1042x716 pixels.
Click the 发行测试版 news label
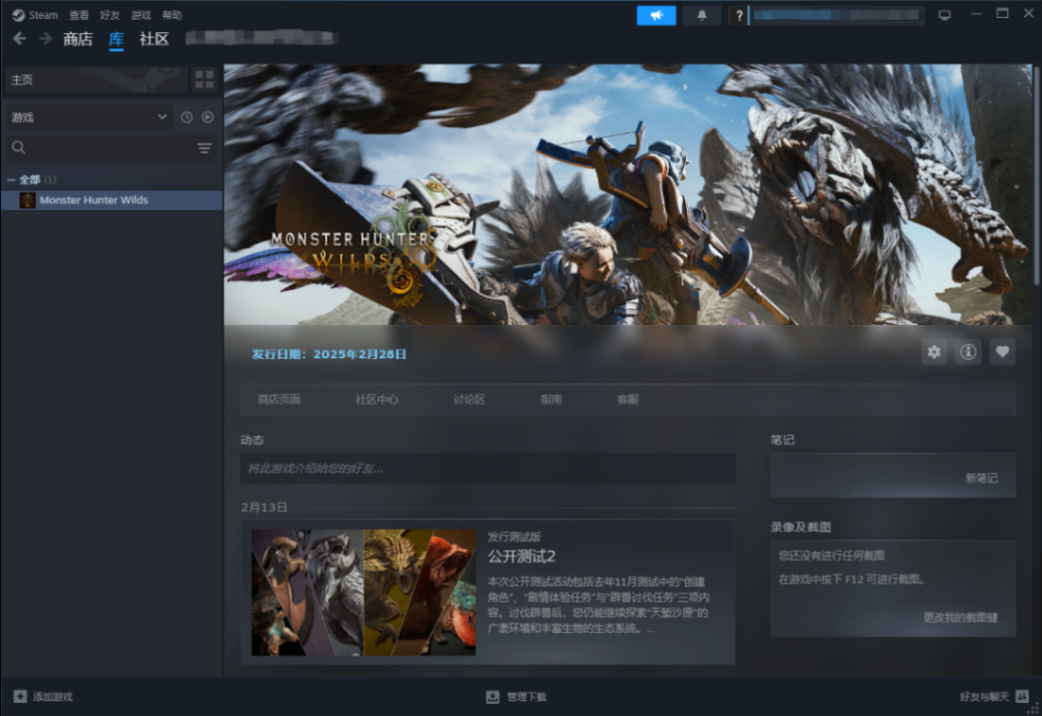pyautogui.click(x=514, y=537)
